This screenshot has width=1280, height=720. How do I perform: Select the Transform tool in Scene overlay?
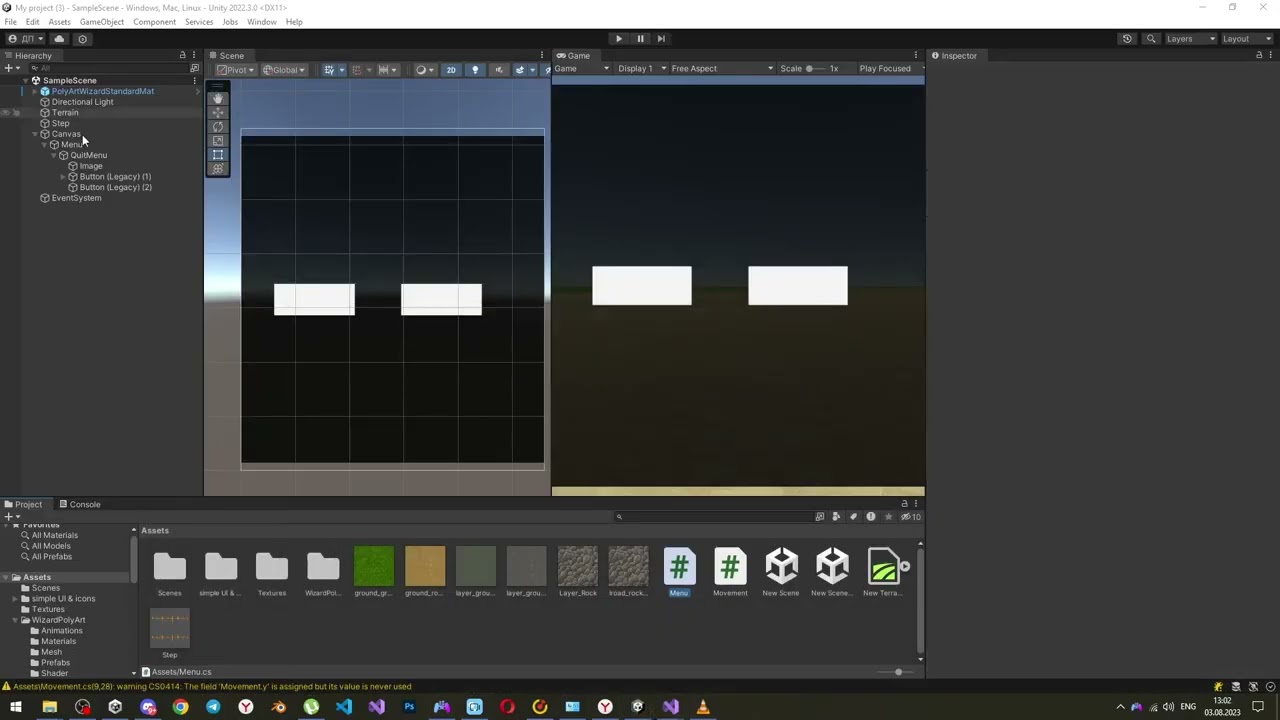pyautogui.click(x=218, y=169)
